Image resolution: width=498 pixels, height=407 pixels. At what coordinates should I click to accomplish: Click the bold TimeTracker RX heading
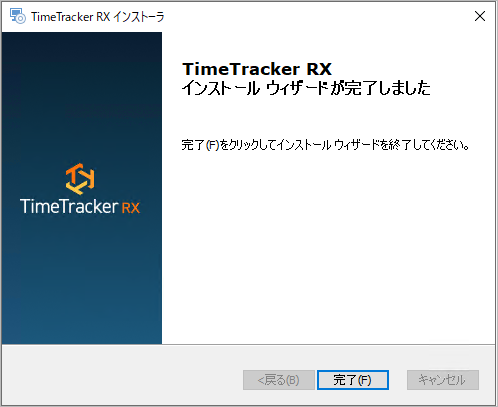pos(257,69)
